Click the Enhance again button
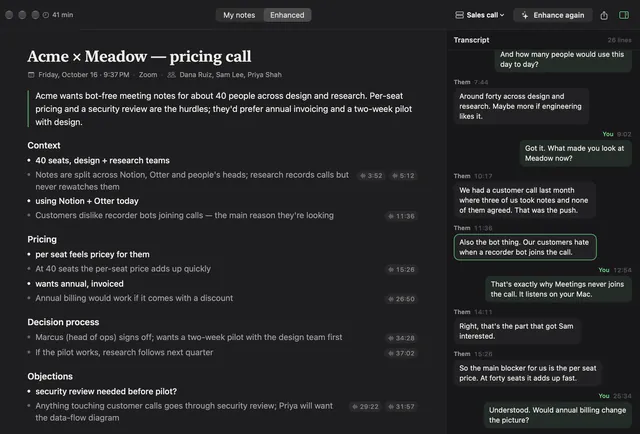 point(553,15)
